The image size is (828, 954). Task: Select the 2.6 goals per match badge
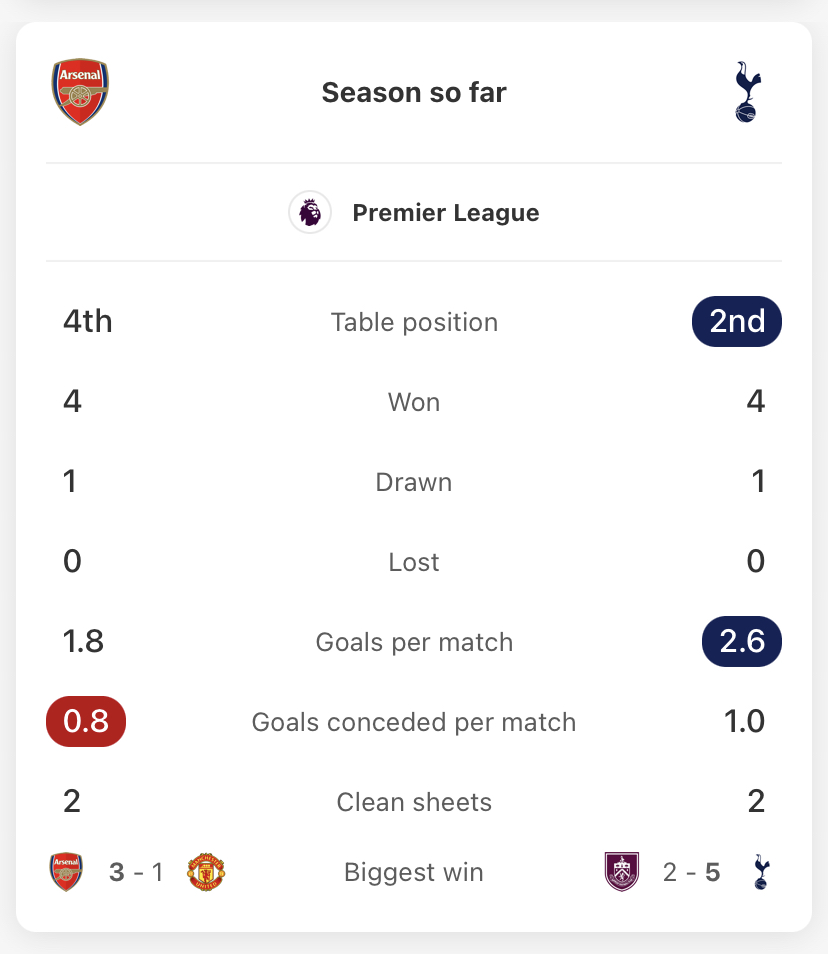(742, 641)
